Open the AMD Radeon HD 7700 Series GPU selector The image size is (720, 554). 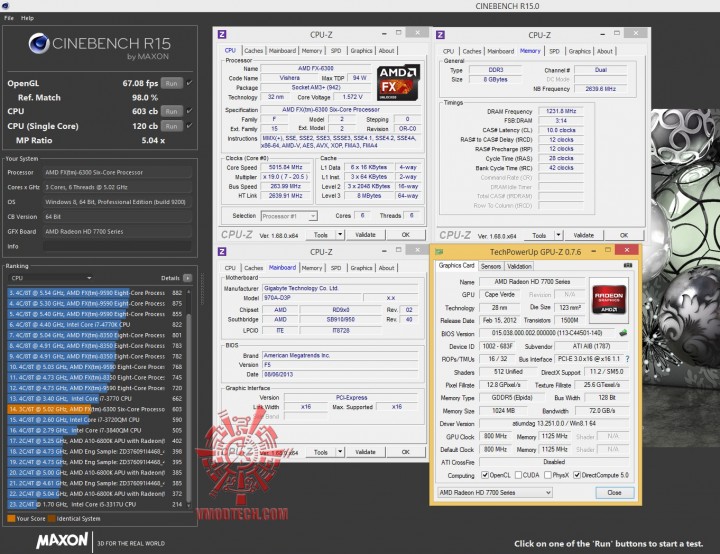(x=495, y=492)
